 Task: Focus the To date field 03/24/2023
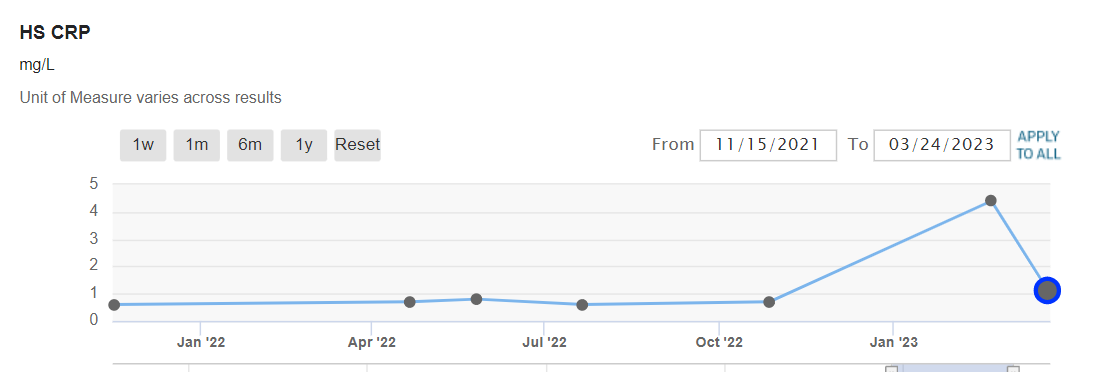(x=942, y=145)
